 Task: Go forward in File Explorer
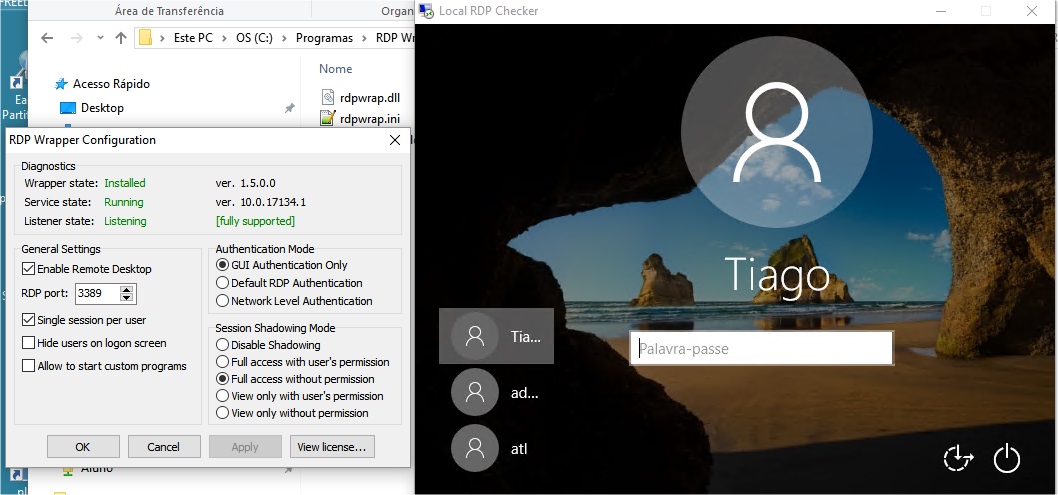coord(76,38)
